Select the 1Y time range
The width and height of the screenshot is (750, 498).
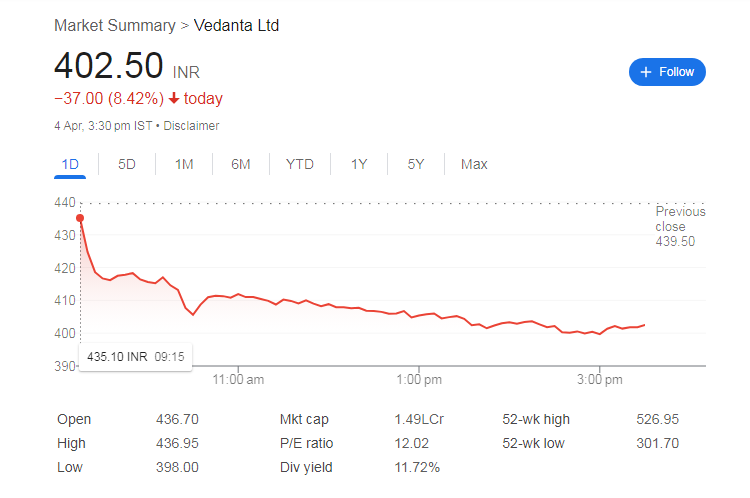359,164
